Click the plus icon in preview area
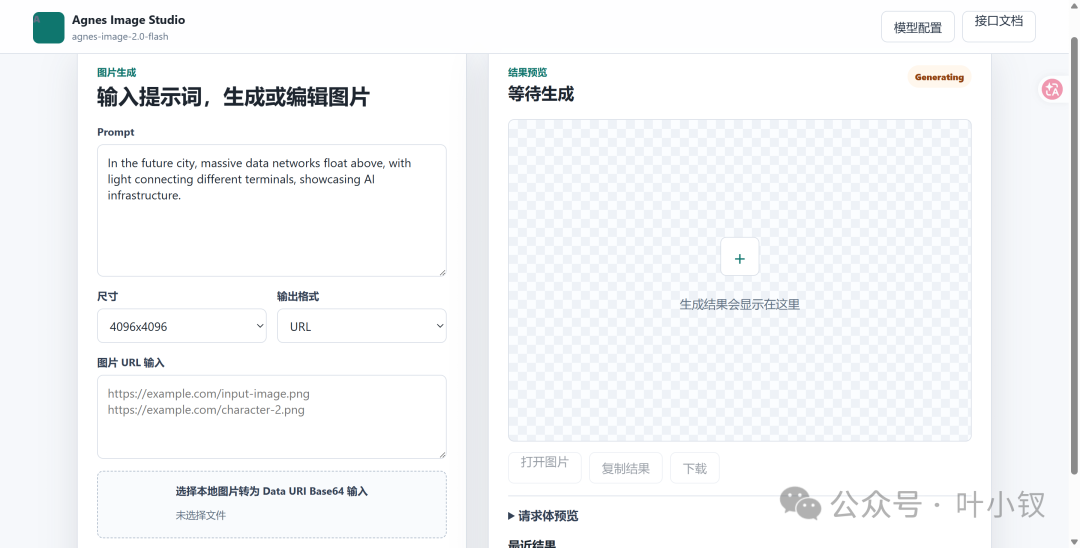Image resolution: width=1080 pixels, height=548 pixels. (739, 257)
